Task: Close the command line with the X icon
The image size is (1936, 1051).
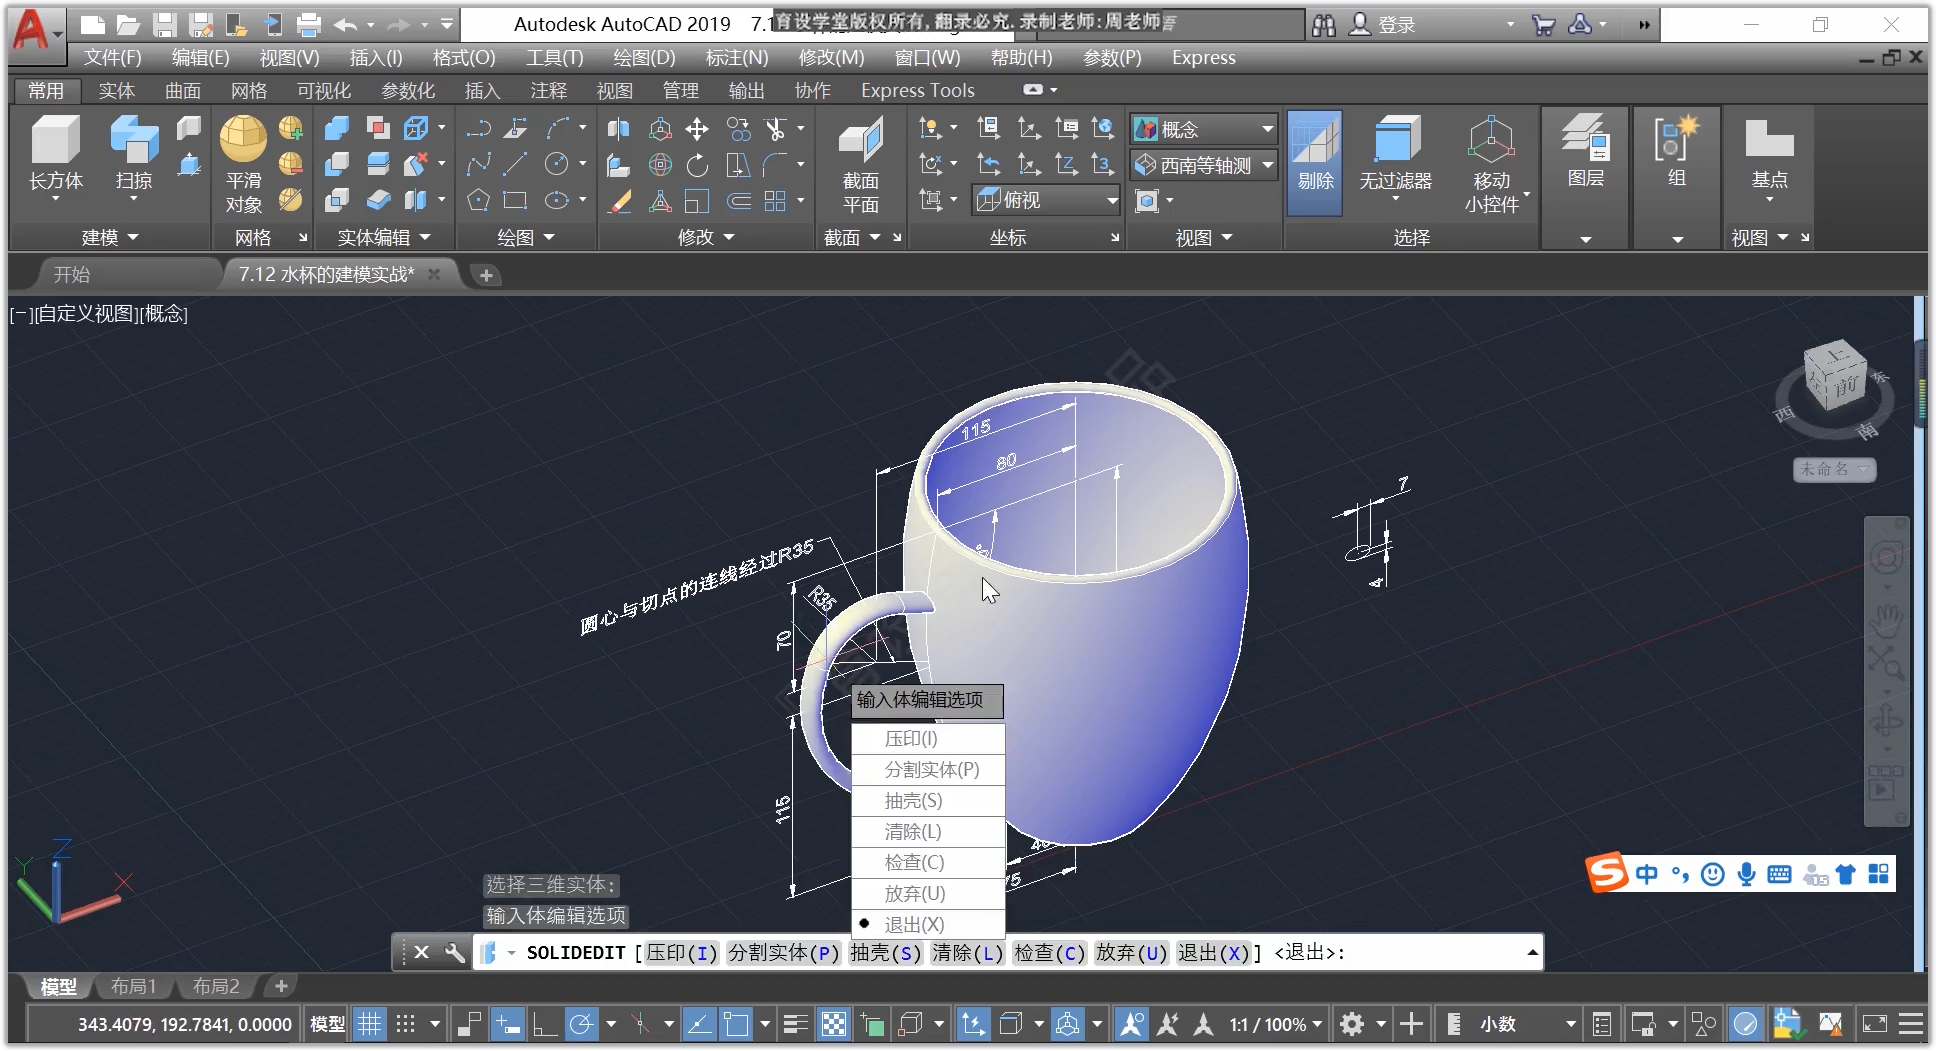Action: (x=421, y=952)
